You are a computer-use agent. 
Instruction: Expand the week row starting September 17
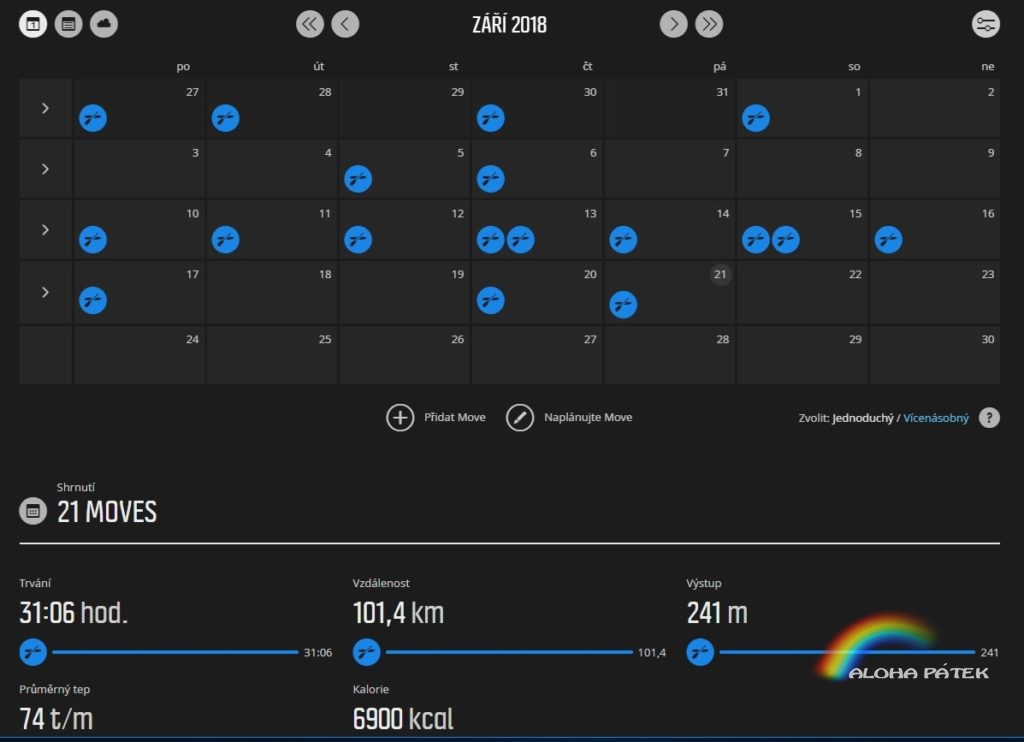pyautogui.click(x=45, y=292)
